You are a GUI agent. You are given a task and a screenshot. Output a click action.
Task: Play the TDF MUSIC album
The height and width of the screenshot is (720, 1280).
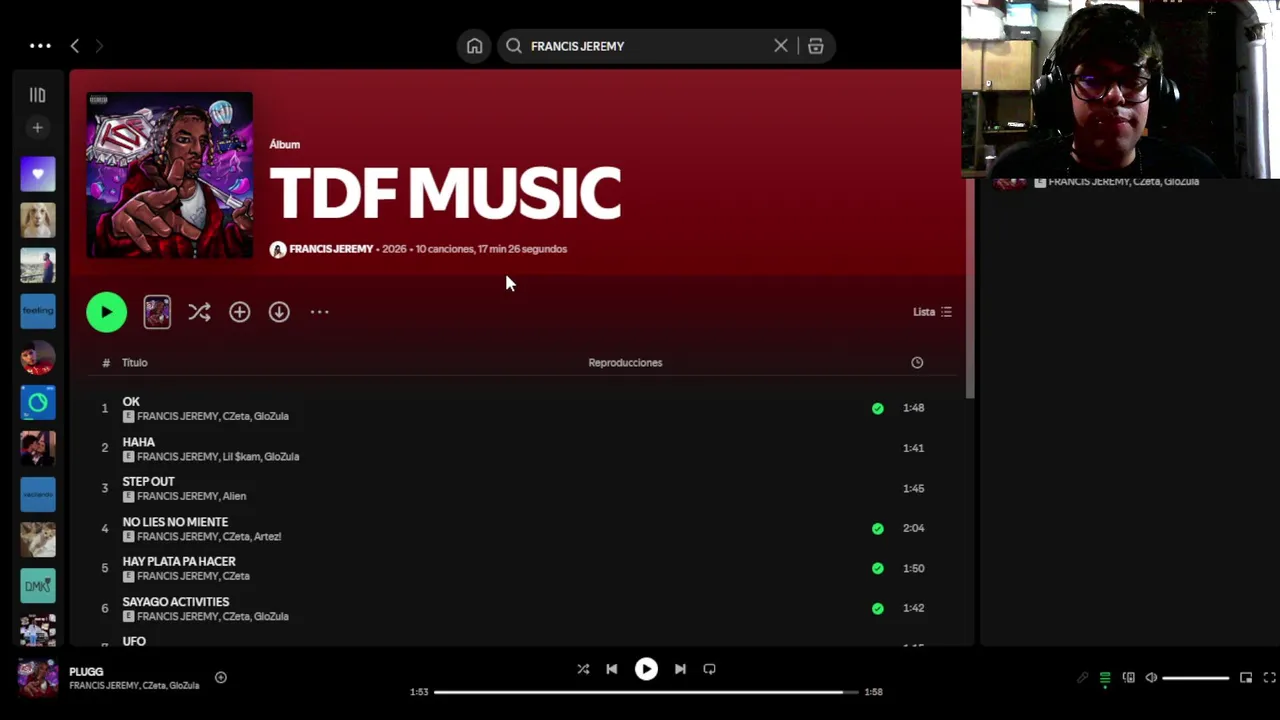point(107,312)
